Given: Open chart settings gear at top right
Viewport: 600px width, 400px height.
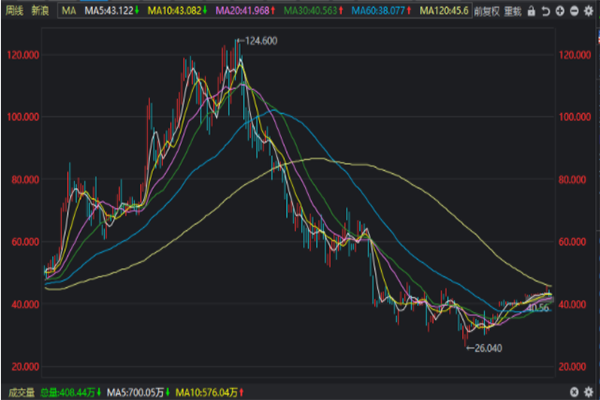Looking at the screenshot, I should [x=588, y=11].
